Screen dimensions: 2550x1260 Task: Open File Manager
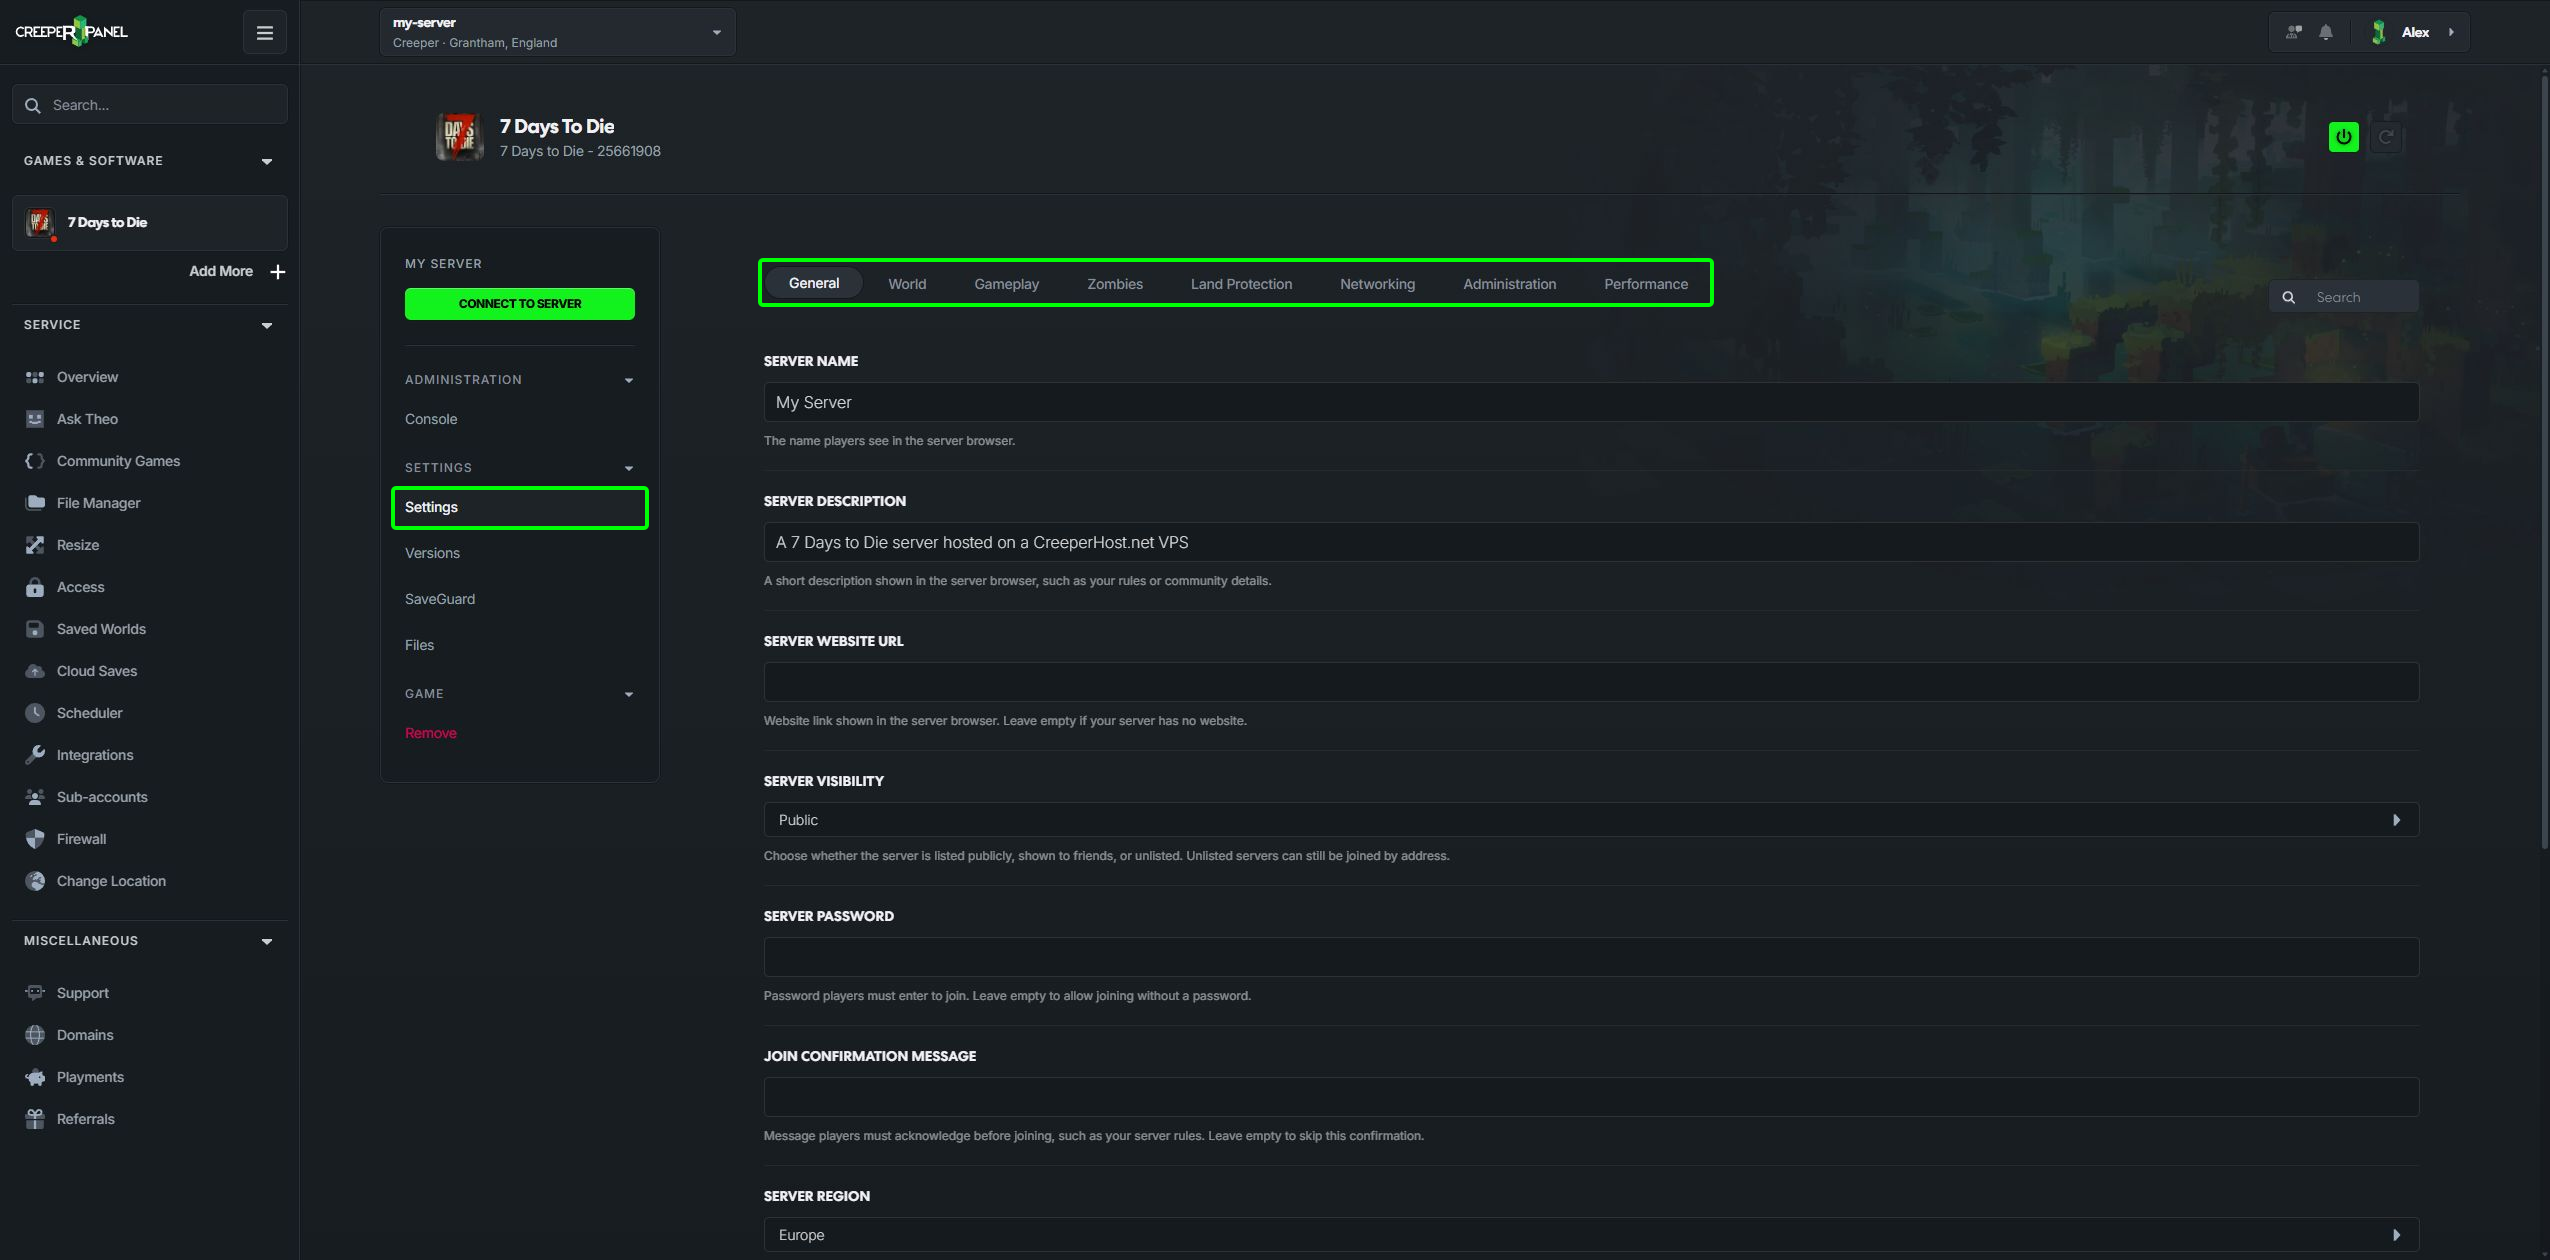98,503
